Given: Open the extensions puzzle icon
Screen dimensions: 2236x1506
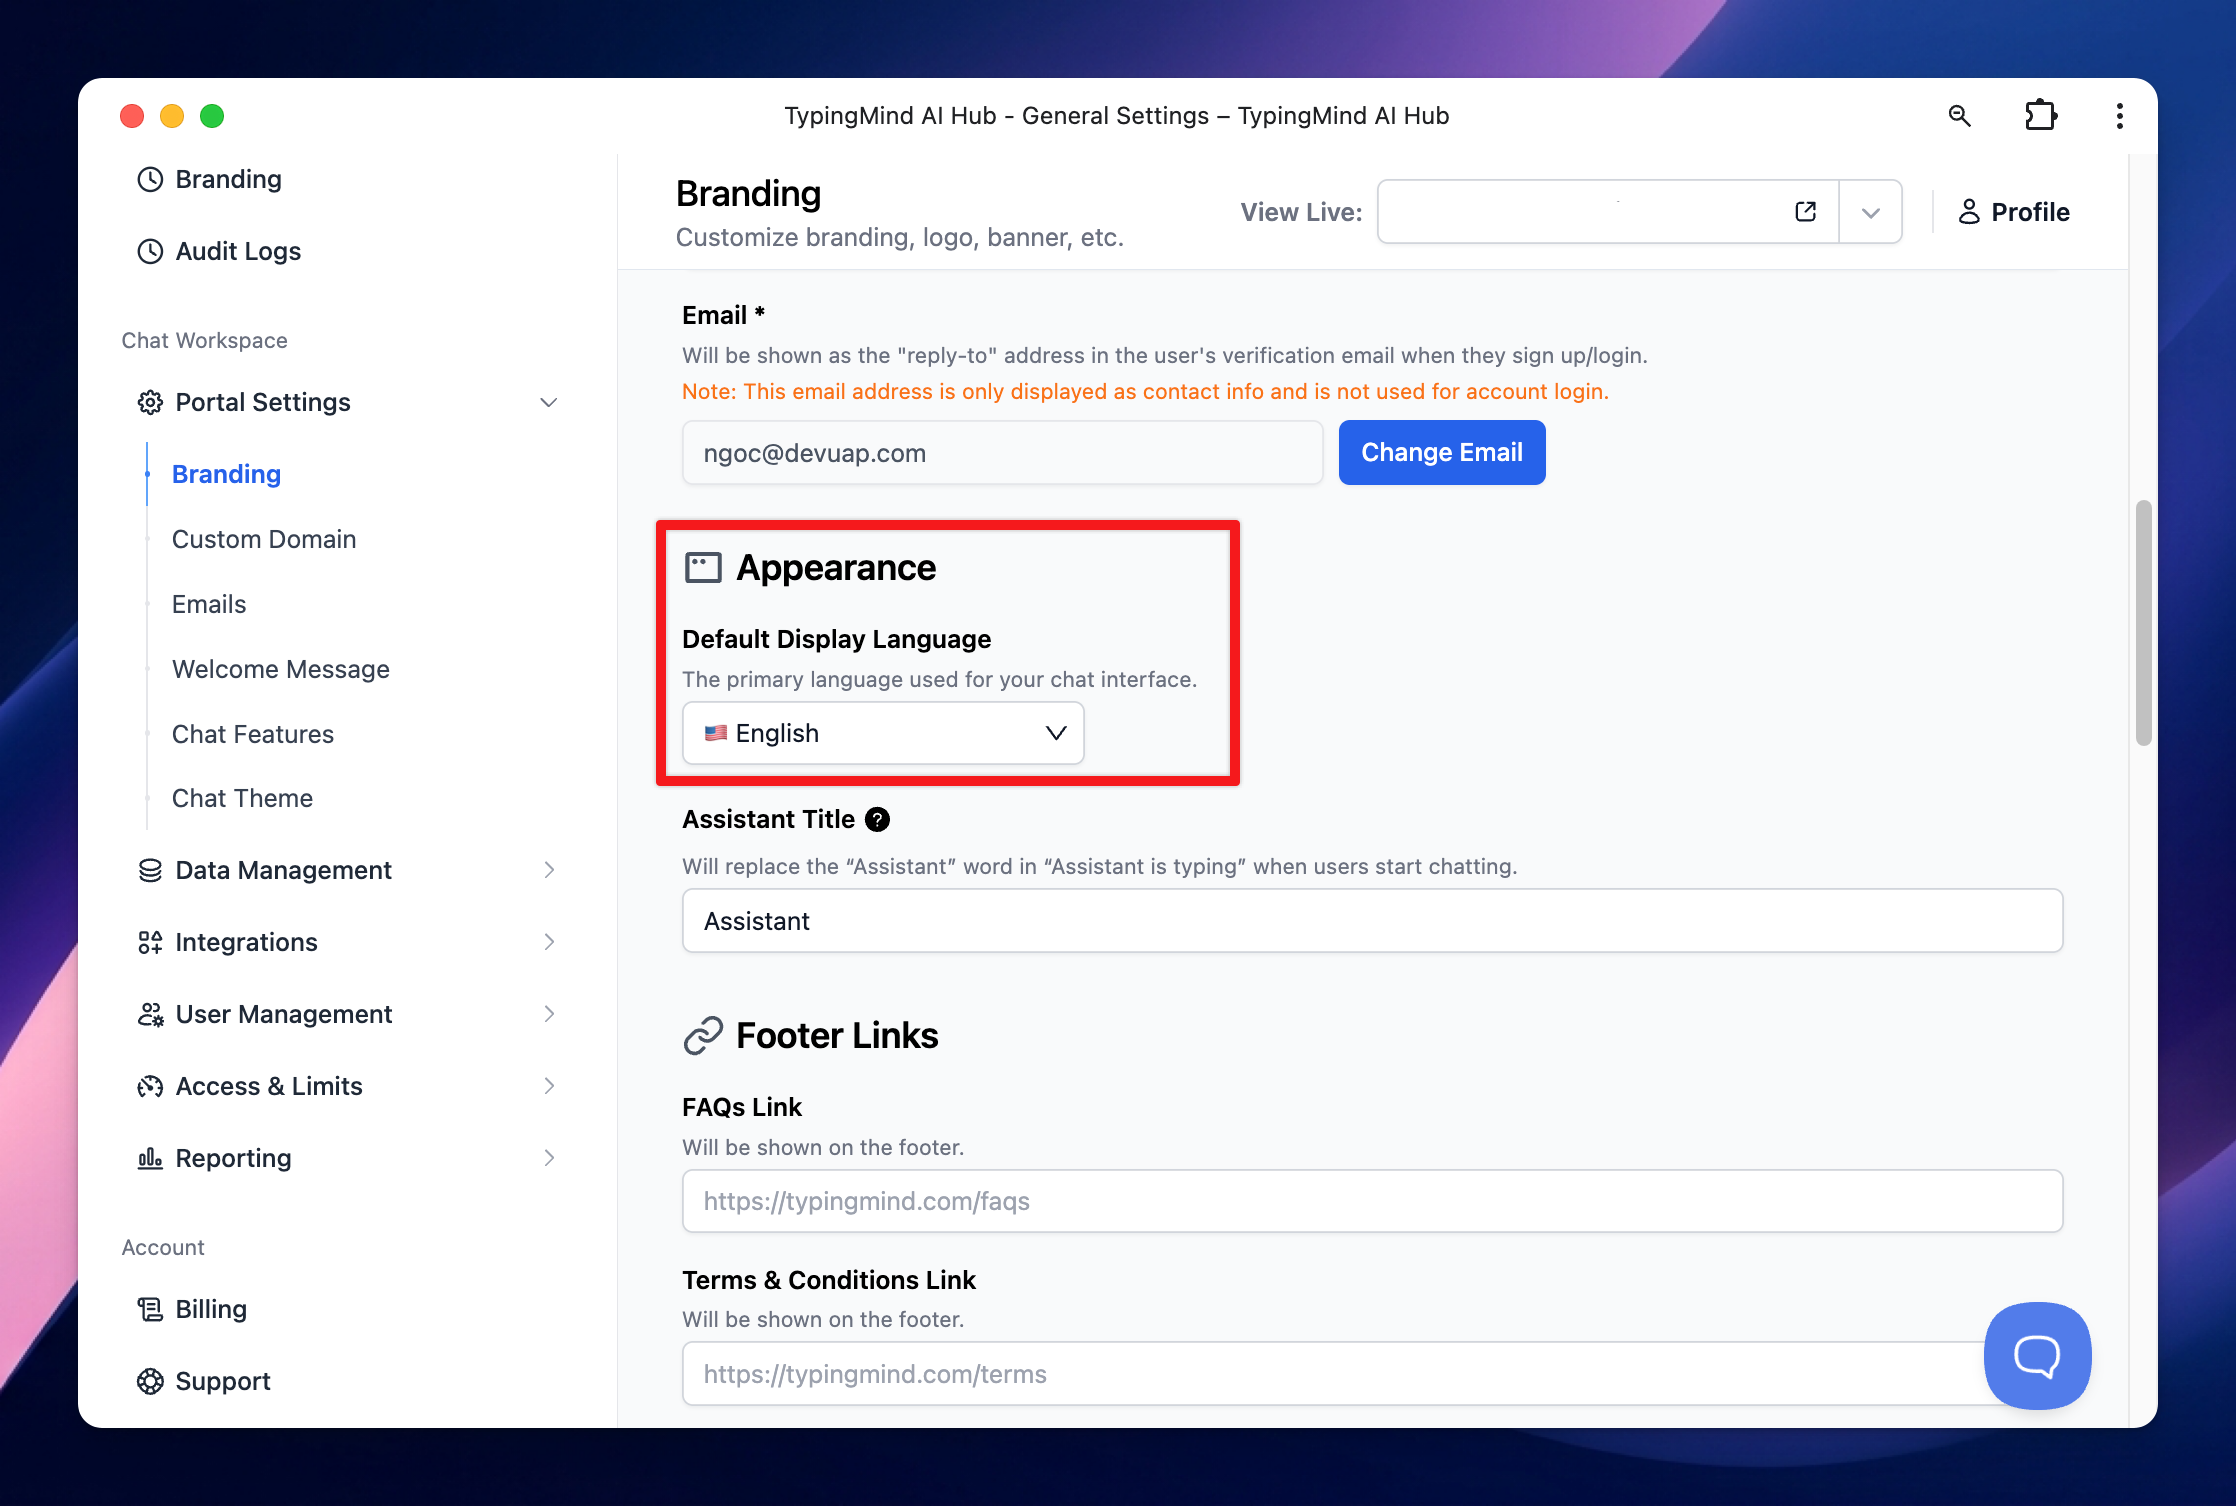Looking at the screenshot, I should [x=2040, y=116].
